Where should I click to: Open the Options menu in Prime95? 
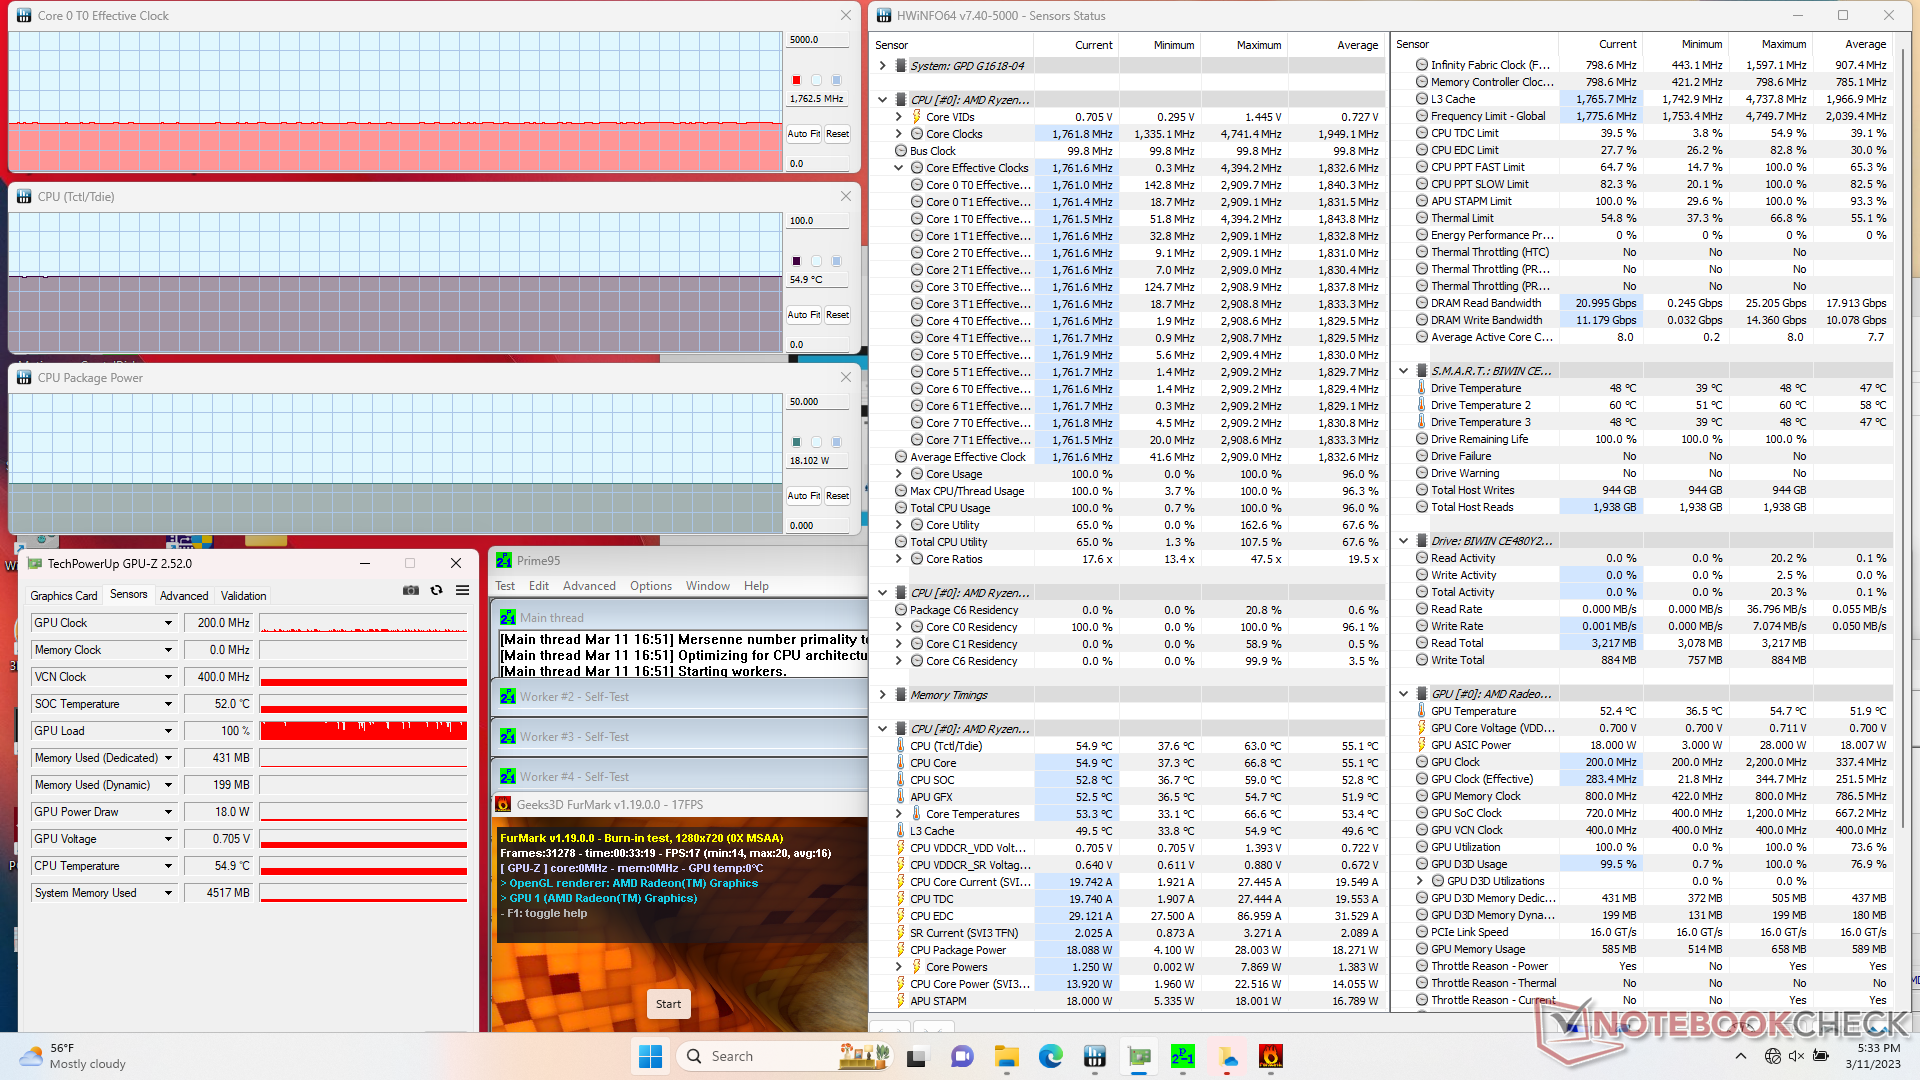650,586
